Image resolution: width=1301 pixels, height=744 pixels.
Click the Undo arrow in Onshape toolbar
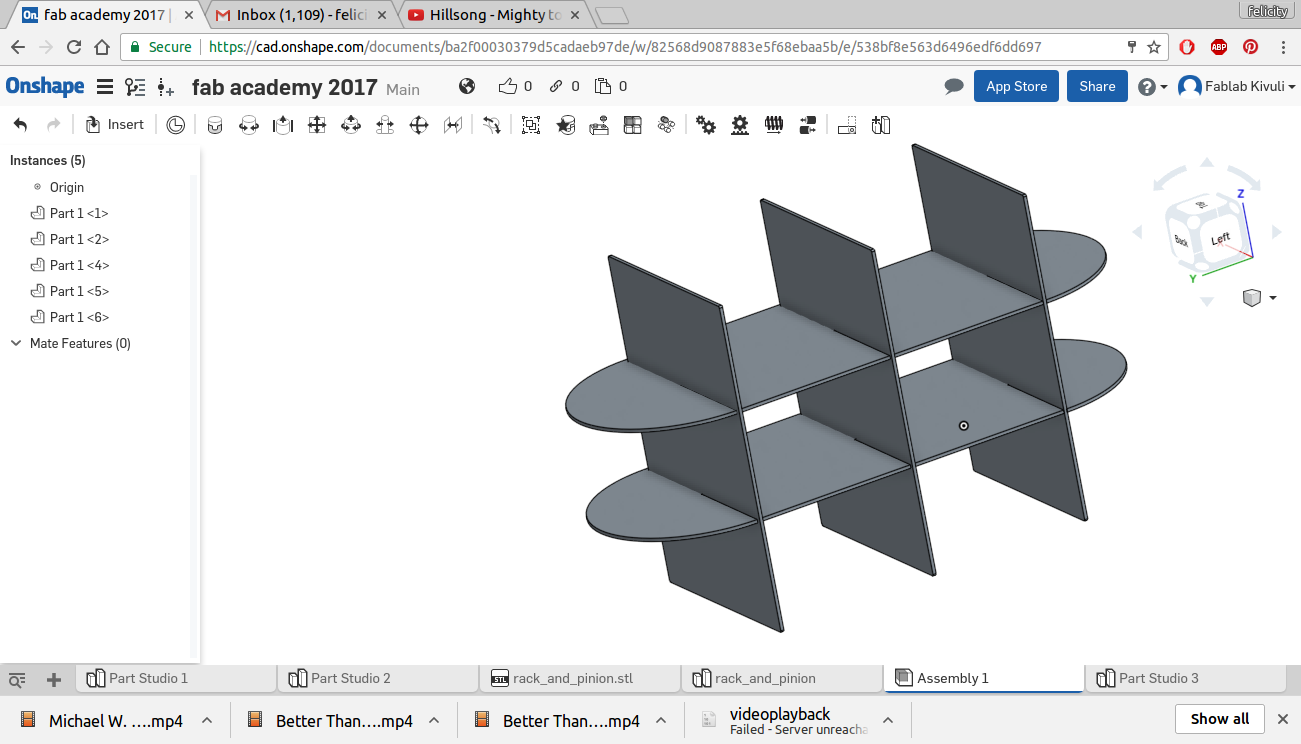click(x=20, y=125)
